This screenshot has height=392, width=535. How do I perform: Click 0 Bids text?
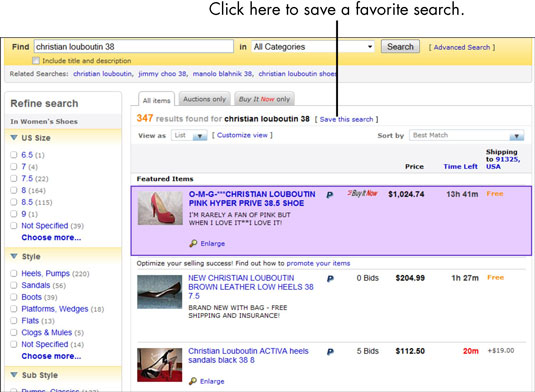click(x=368, y=278)
